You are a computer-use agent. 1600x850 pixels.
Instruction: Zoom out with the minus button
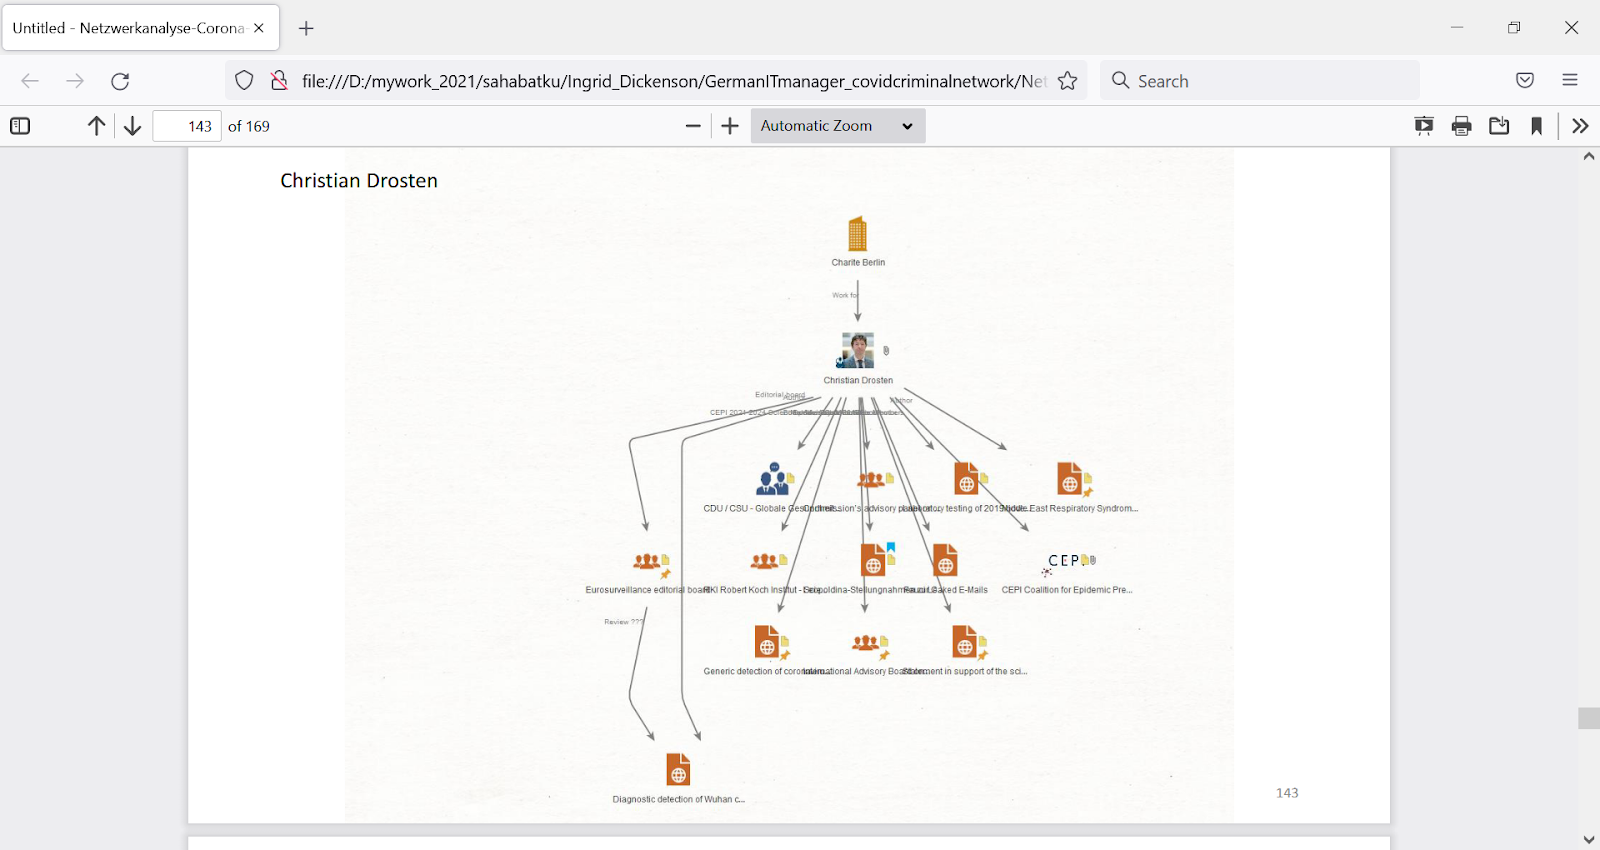[693, 126]
